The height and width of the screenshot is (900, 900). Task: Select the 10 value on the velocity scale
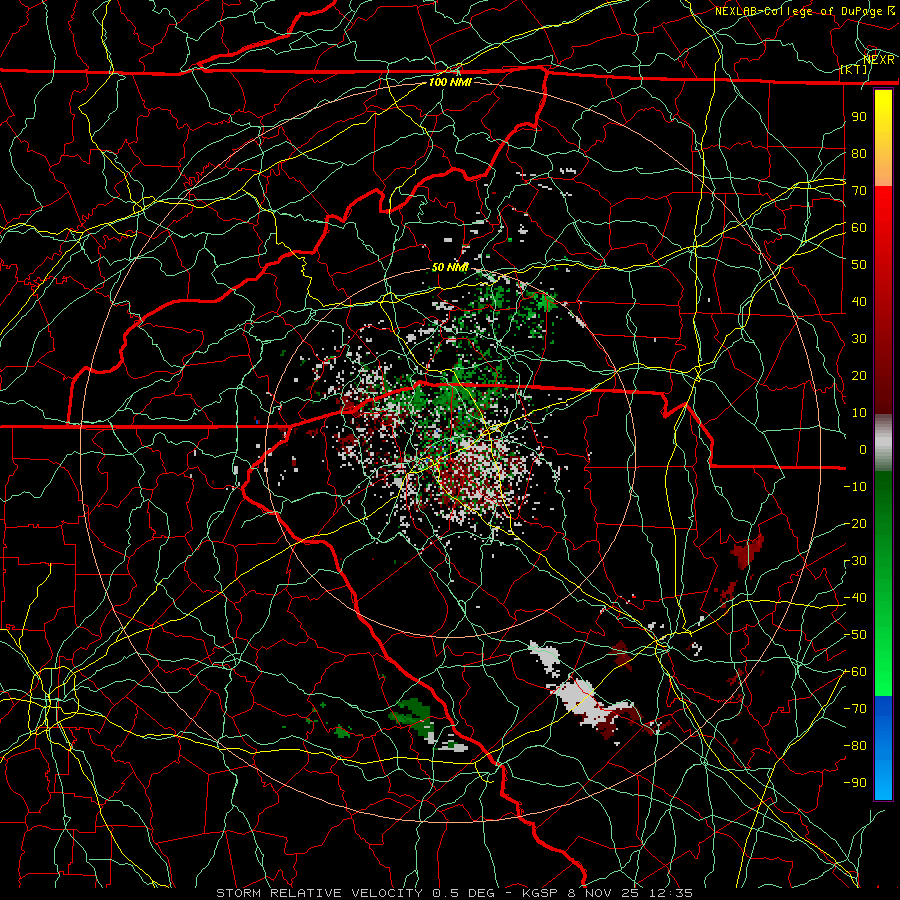pos(859,413)
